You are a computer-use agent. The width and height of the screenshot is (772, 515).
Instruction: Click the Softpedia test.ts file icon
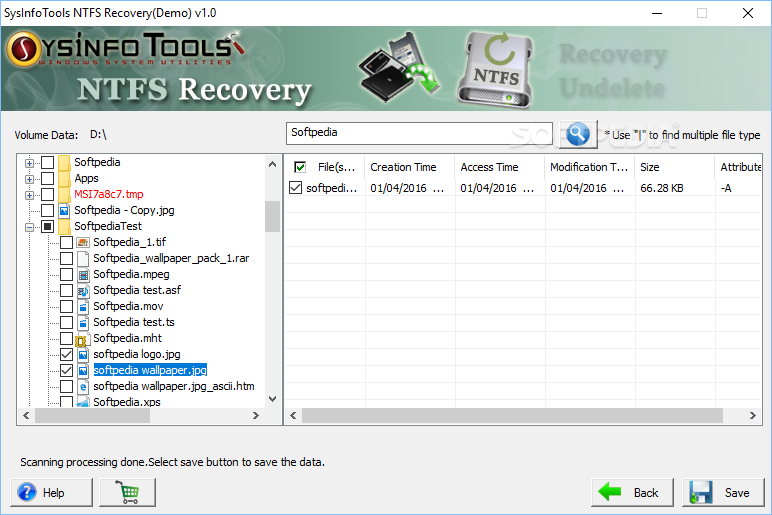pyautogui.click(x=83, y=322)
